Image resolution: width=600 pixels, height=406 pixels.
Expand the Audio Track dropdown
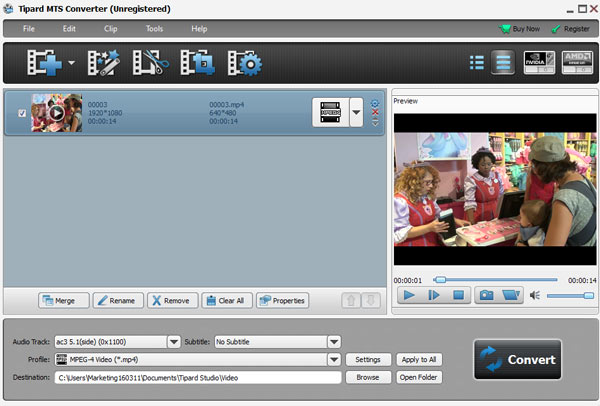[x=174, y=342]
